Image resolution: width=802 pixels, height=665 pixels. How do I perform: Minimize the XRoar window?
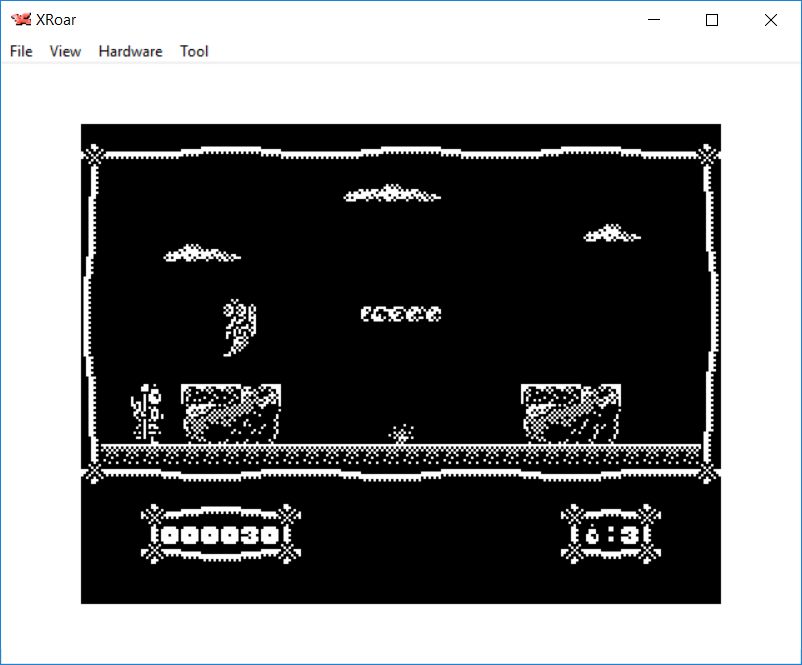click(655, 20)
